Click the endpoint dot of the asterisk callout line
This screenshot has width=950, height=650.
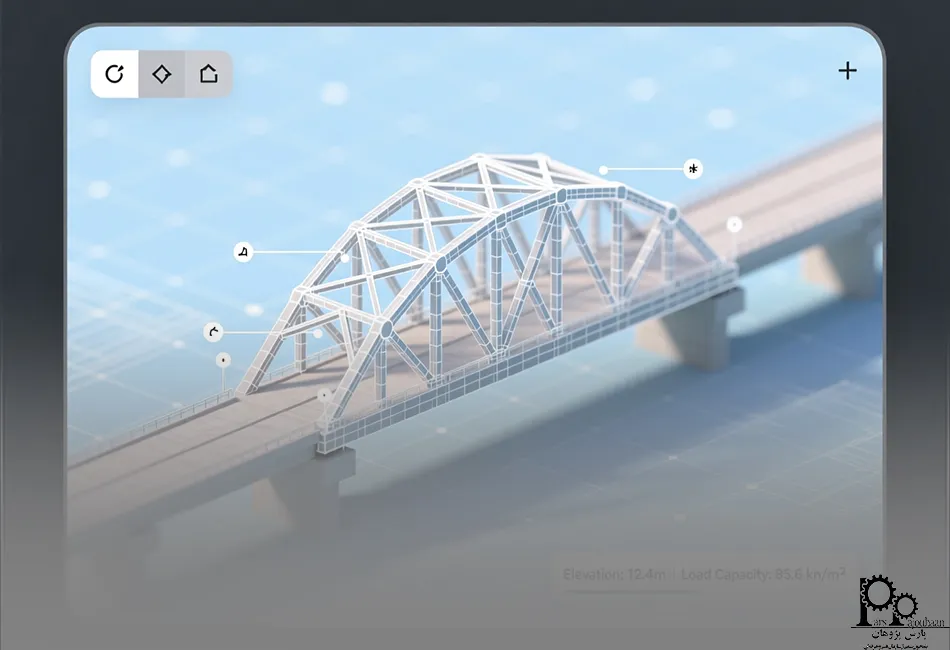604,170
